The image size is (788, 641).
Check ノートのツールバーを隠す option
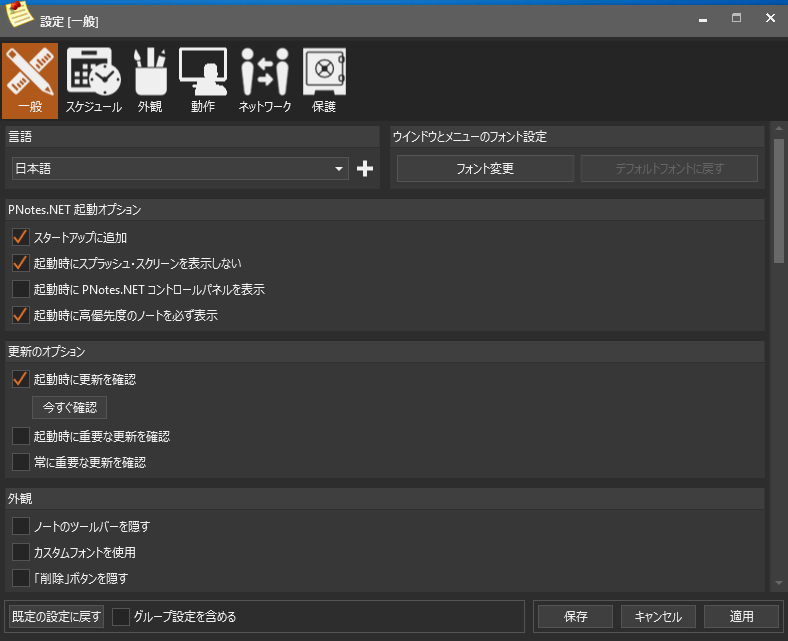[20, 526]
